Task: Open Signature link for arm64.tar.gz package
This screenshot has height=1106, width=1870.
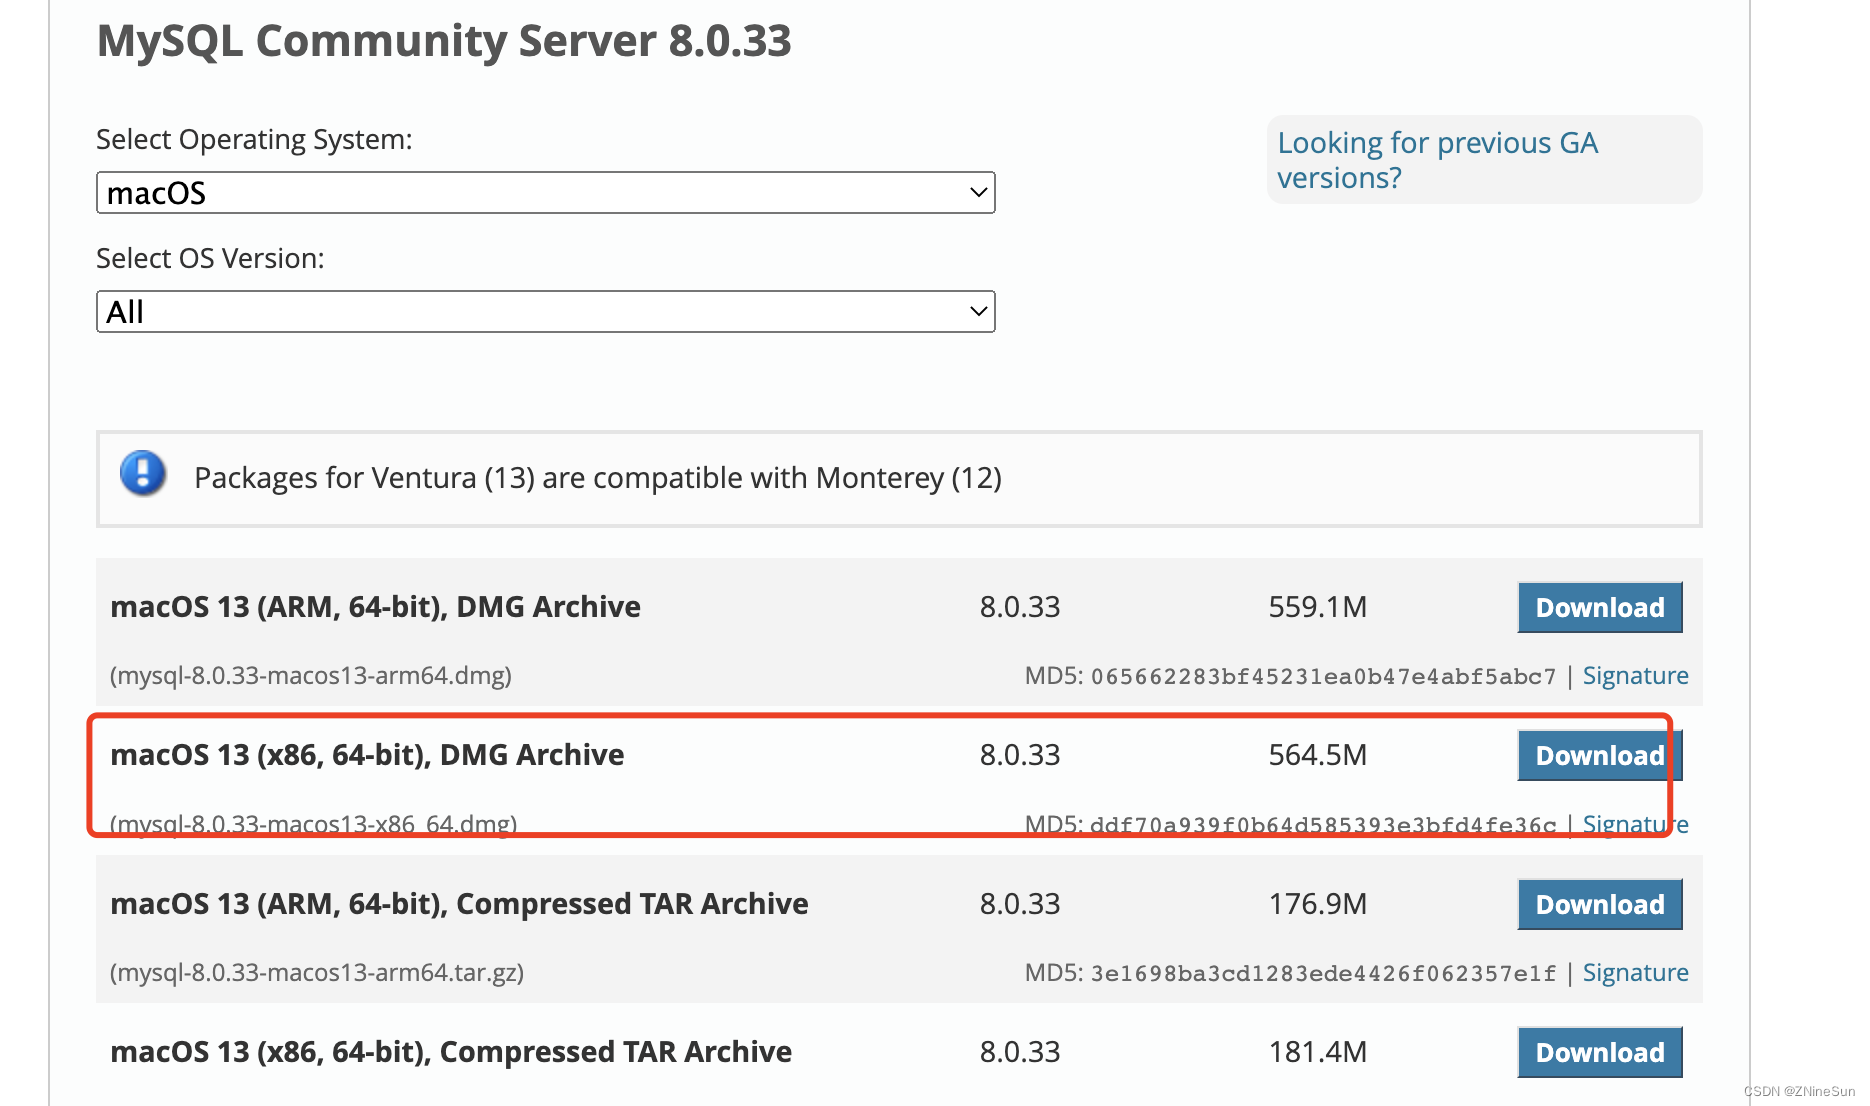Action: click(1635, 972)
